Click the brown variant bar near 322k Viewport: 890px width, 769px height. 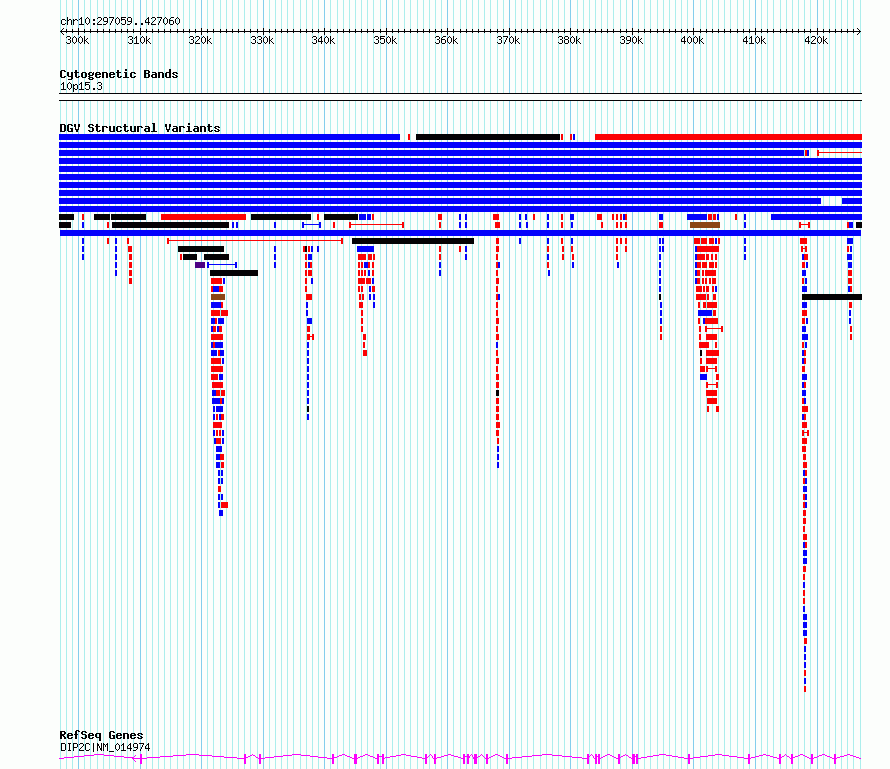tap(218, 297)
